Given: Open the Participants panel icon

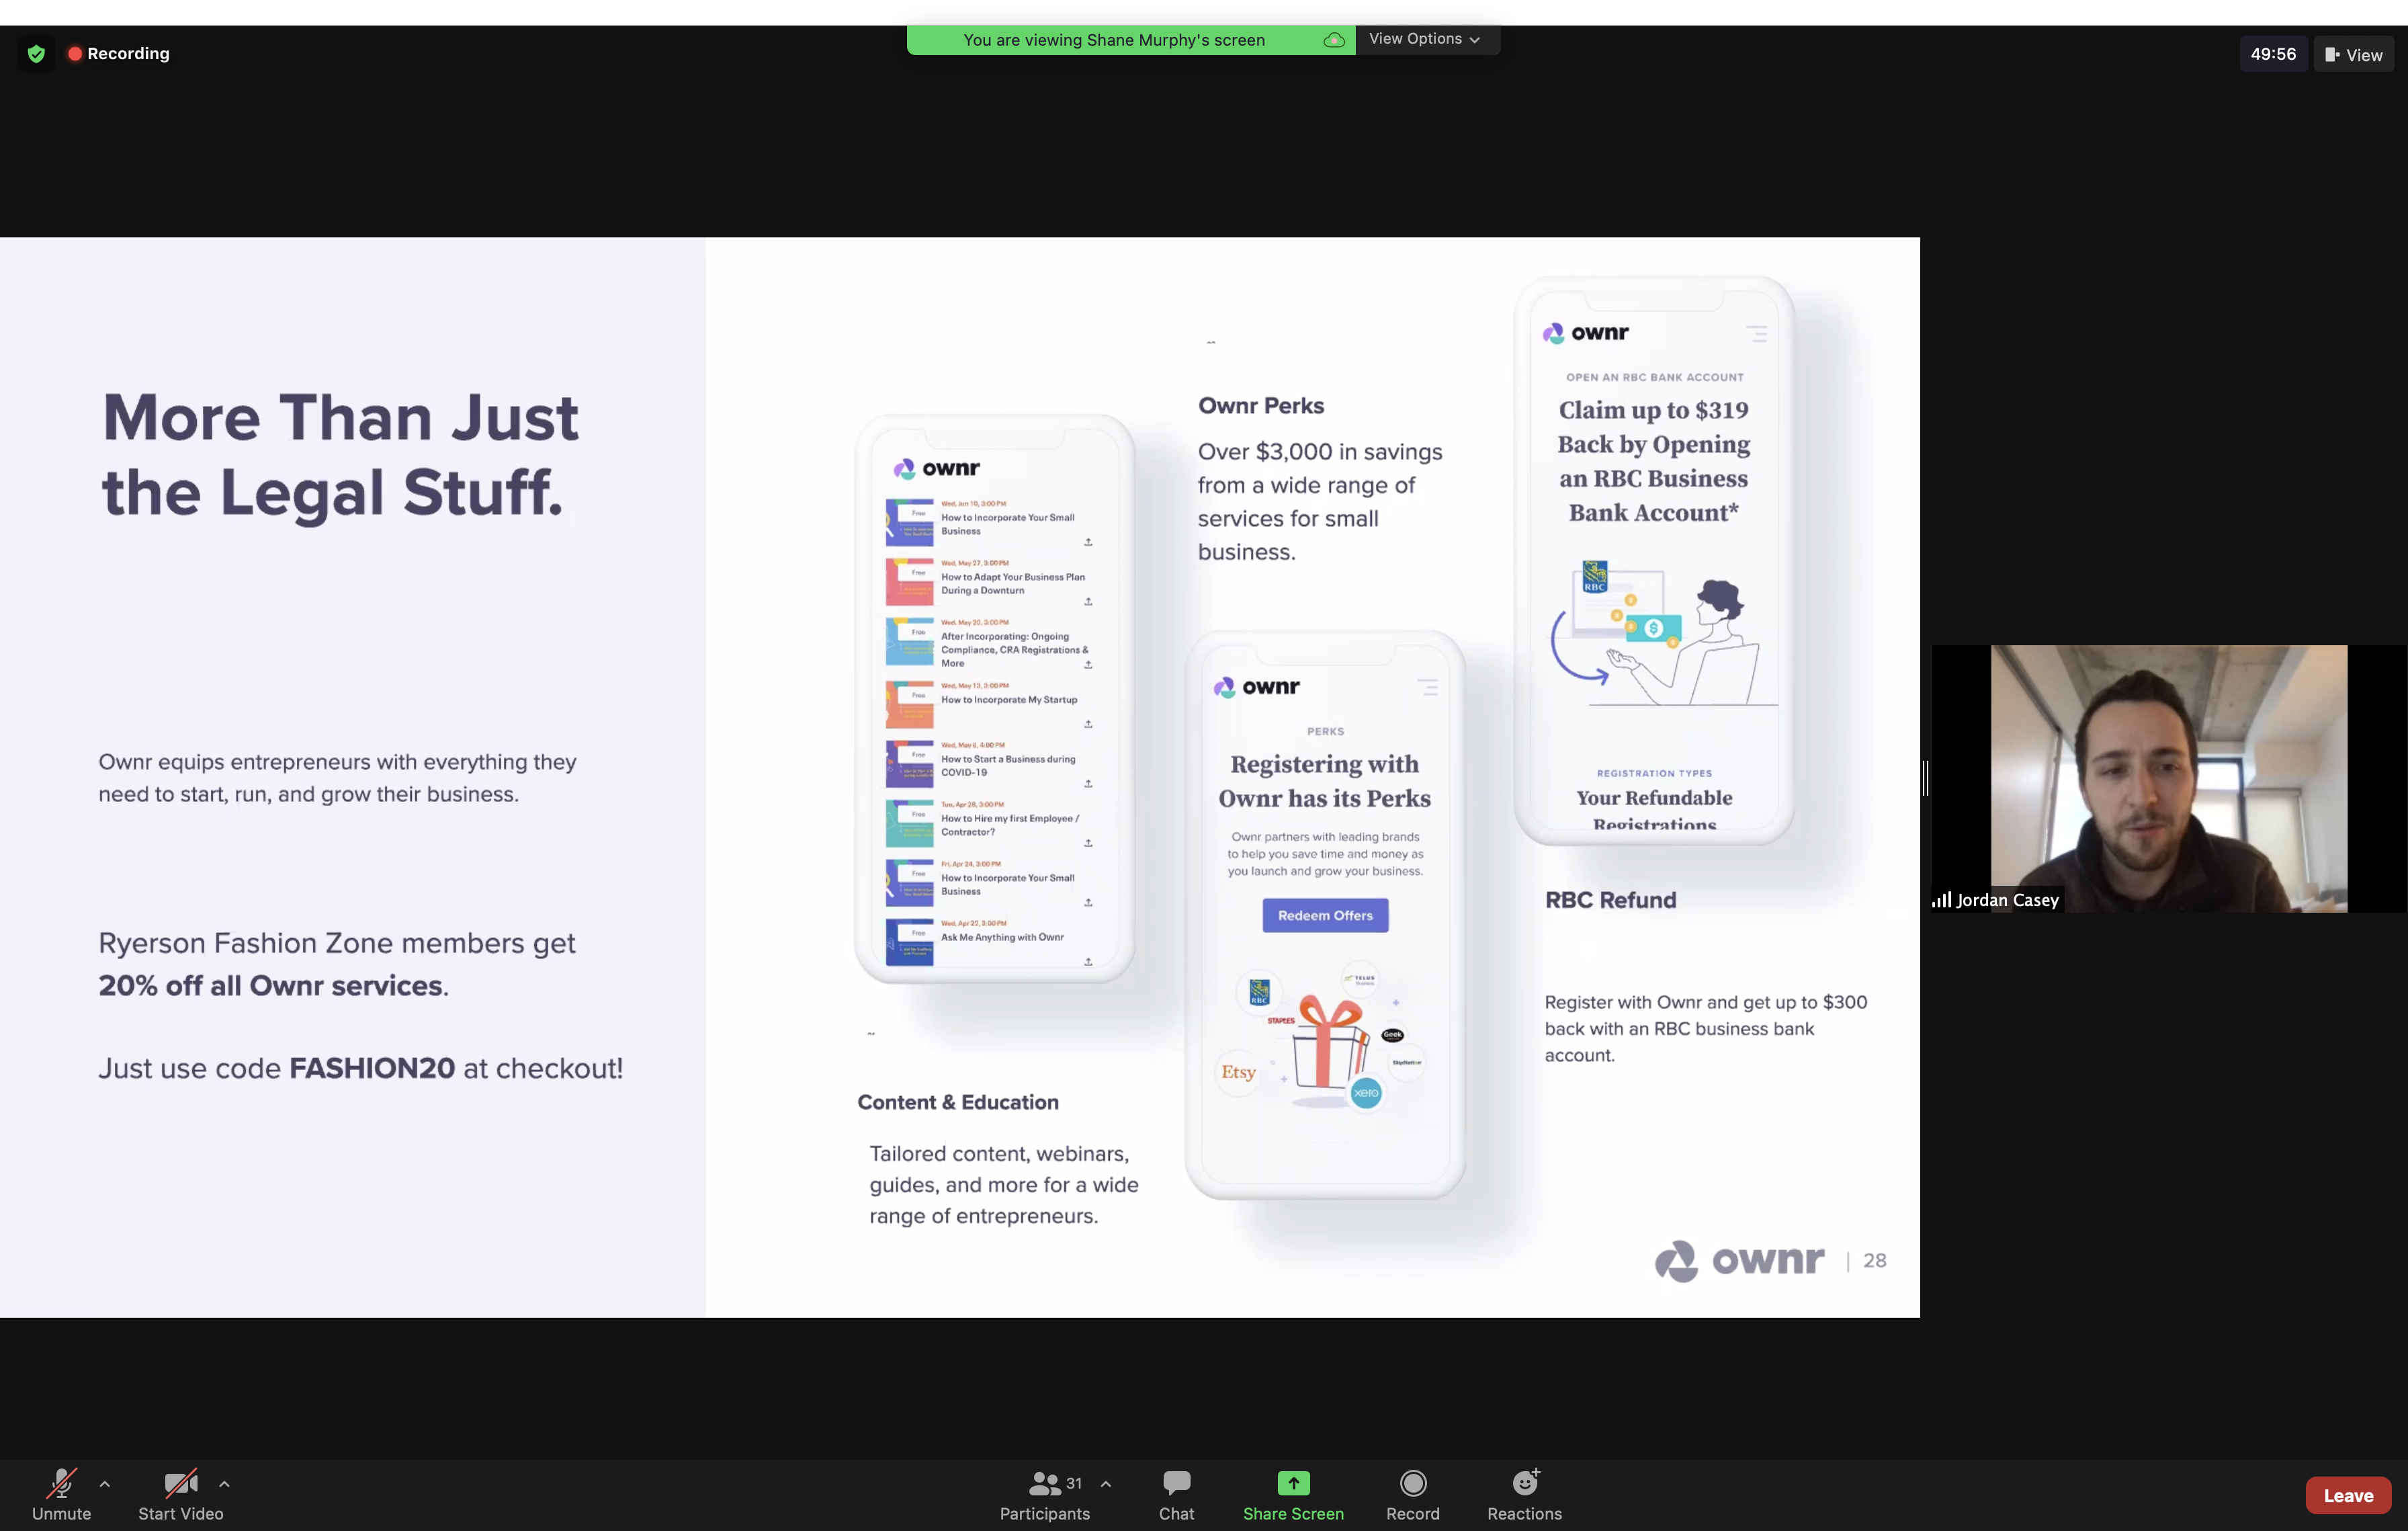Looking at the screenshot, I should tap(1044, 1483).
